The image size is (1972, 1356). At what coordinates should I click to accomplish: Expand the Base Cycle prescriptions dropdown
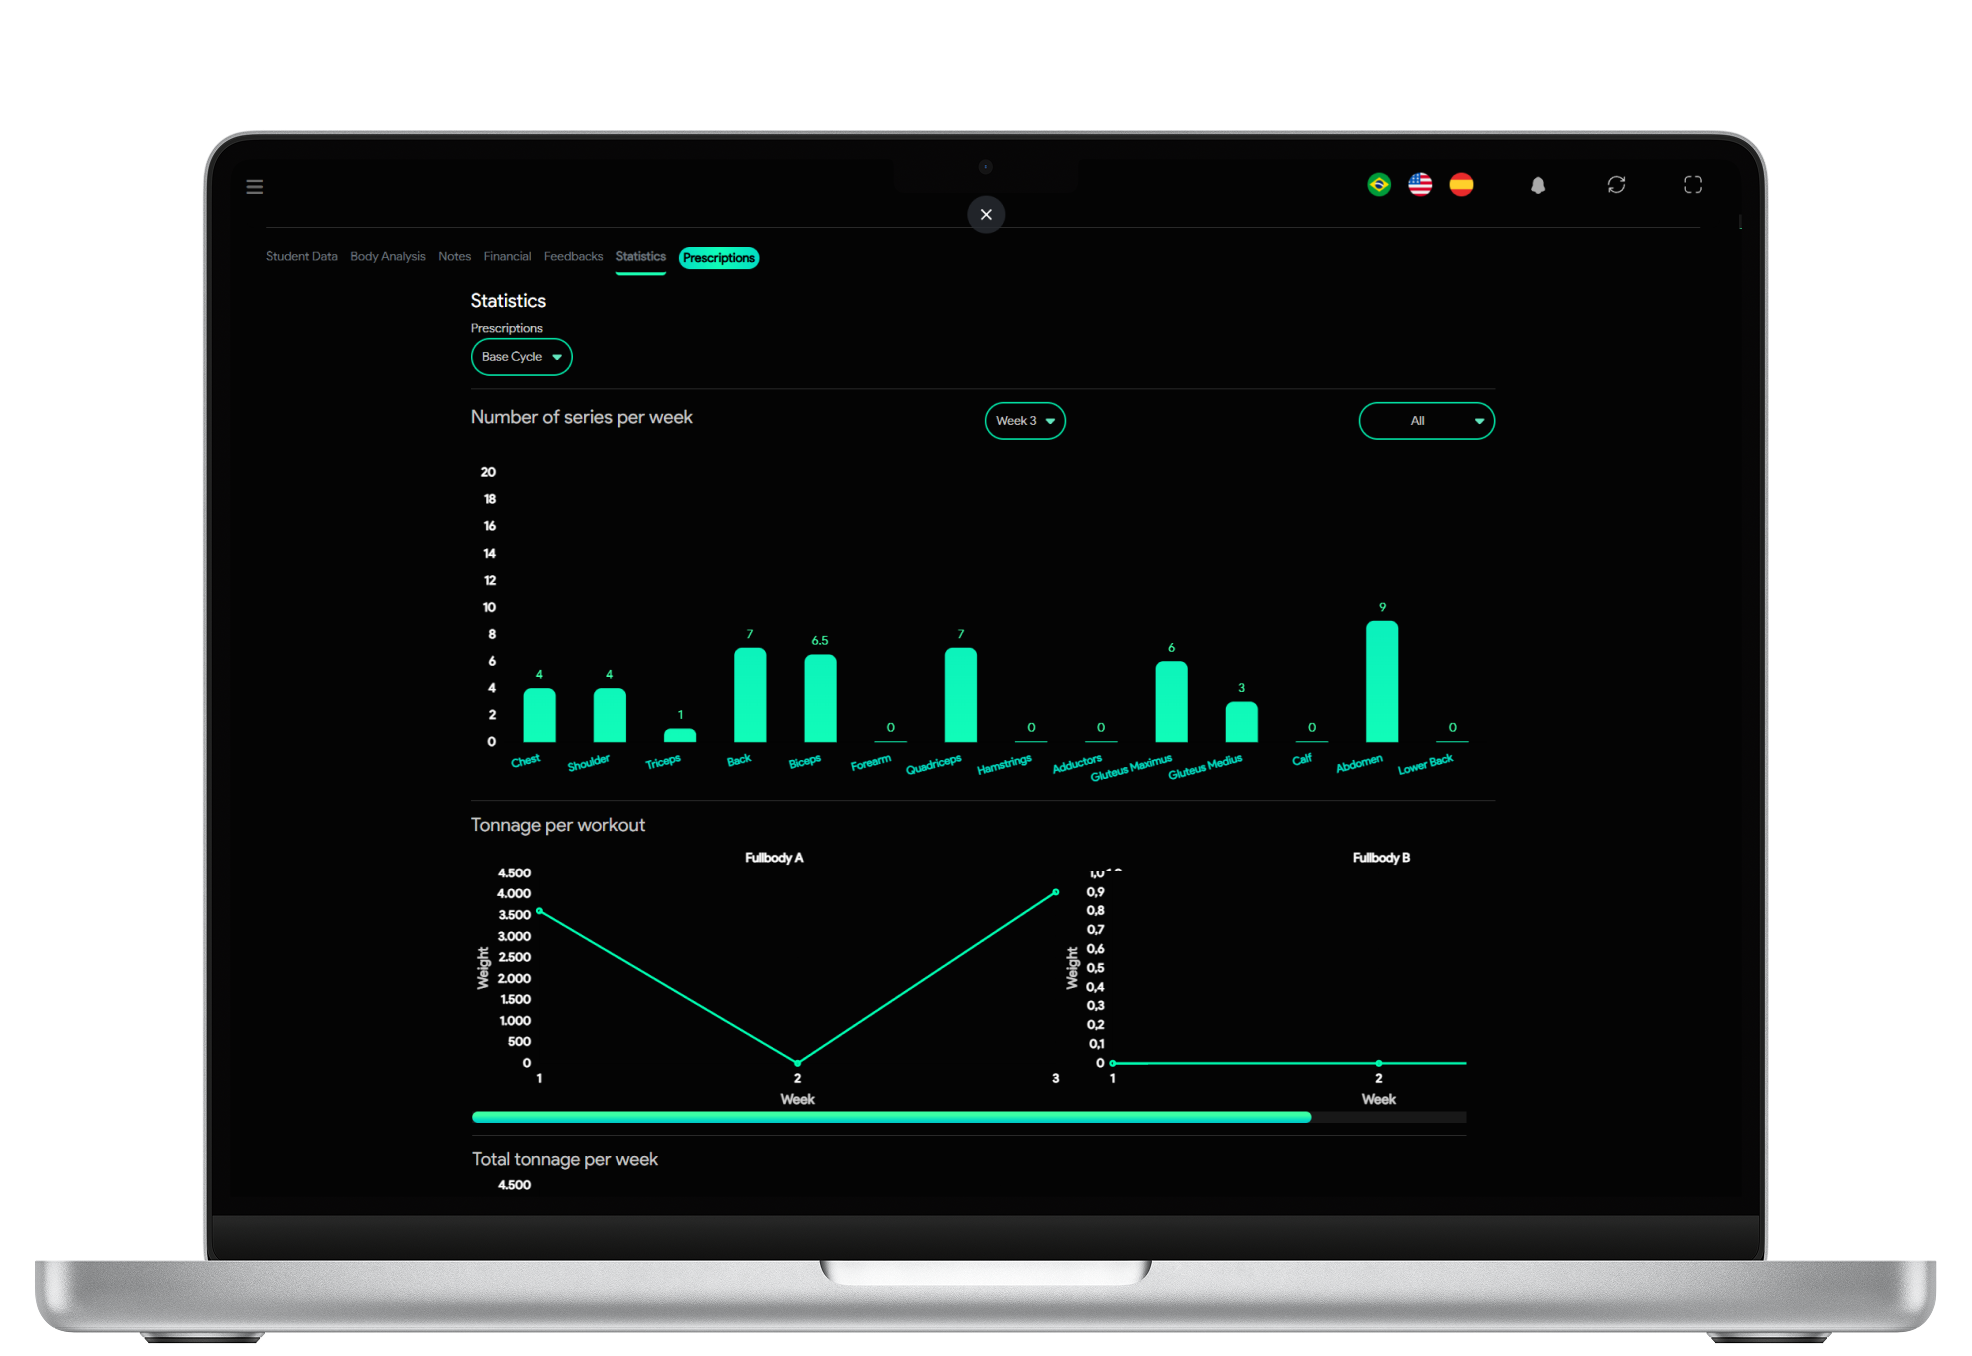click(521, 357)
